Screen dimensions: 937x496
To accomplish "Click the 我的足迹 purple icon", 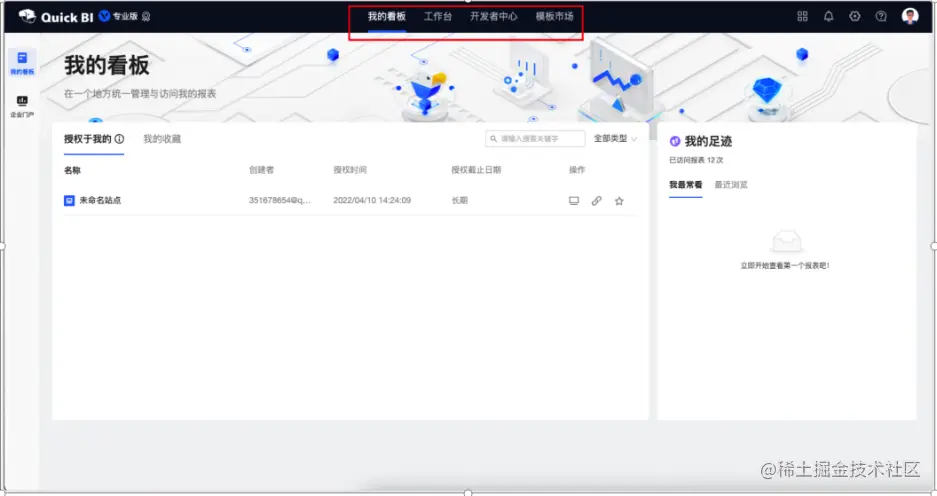I will 675,142.
